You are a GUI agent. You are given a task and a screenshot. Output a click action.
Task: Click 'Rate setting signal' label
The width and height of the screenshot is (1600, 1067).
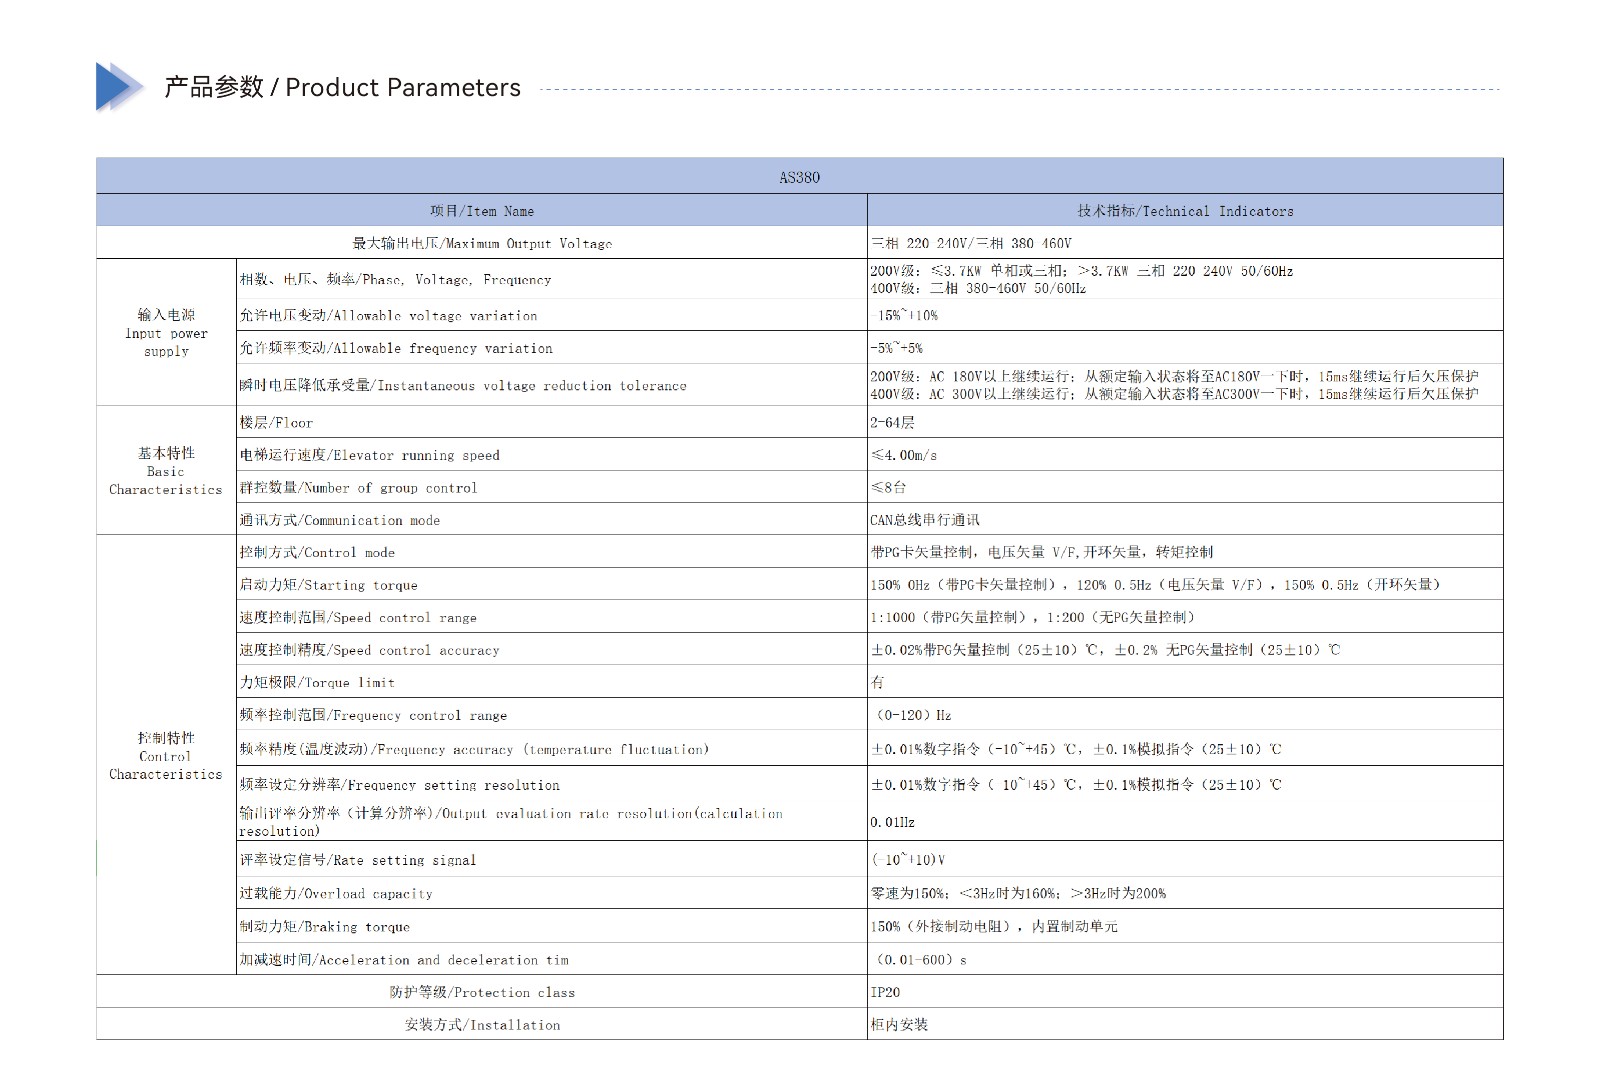coord(357,860)
